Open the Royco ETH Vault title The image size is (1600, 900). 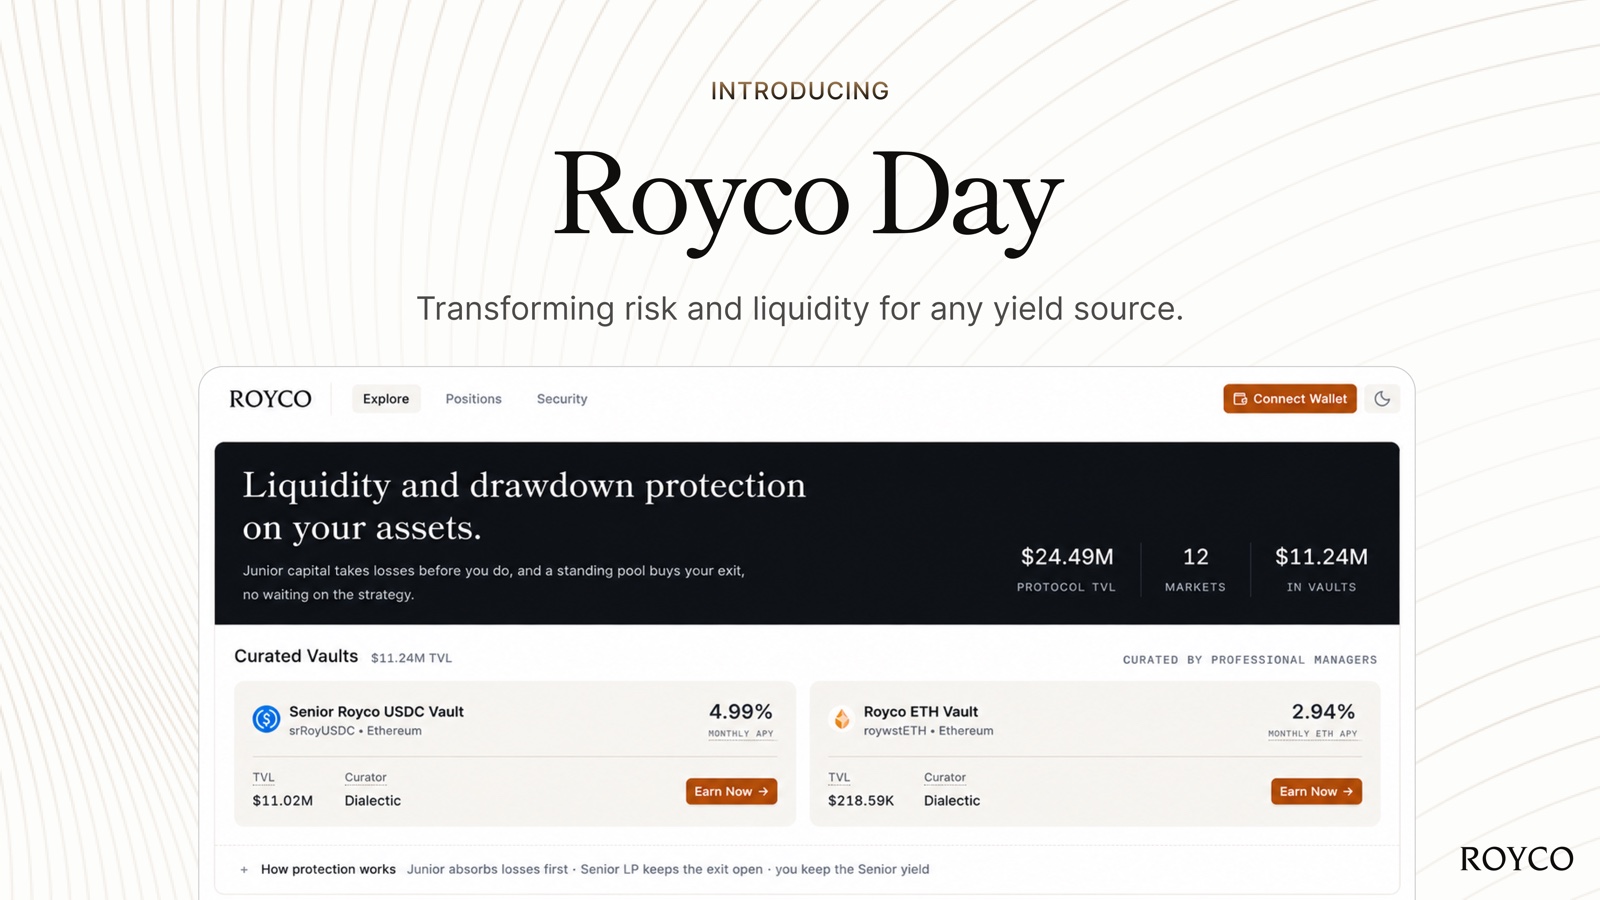point(921,712)
